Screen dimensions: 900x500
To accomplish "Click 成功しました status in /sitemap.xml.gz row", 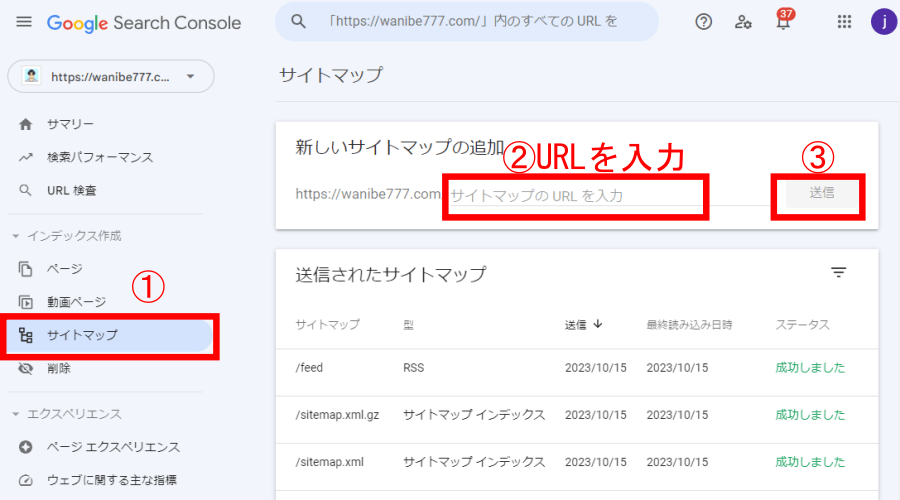I will coord(810,415).
